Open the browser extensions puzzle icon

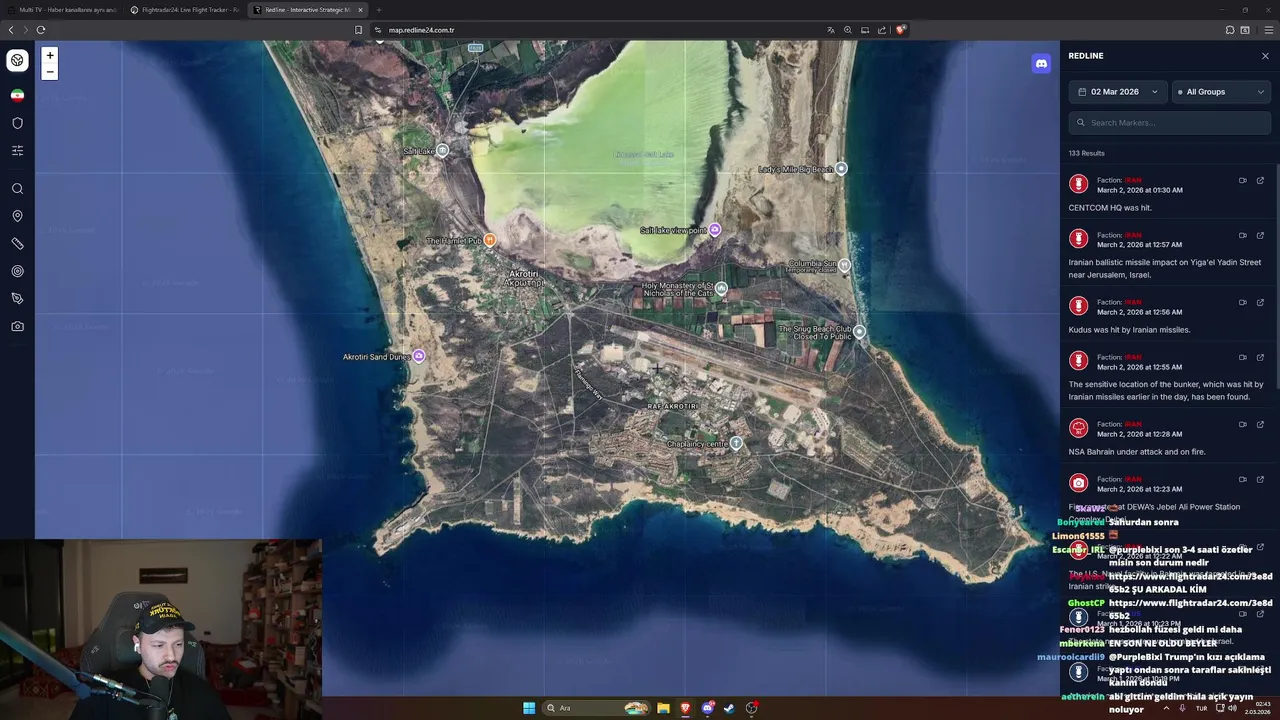pos(1230,30)
